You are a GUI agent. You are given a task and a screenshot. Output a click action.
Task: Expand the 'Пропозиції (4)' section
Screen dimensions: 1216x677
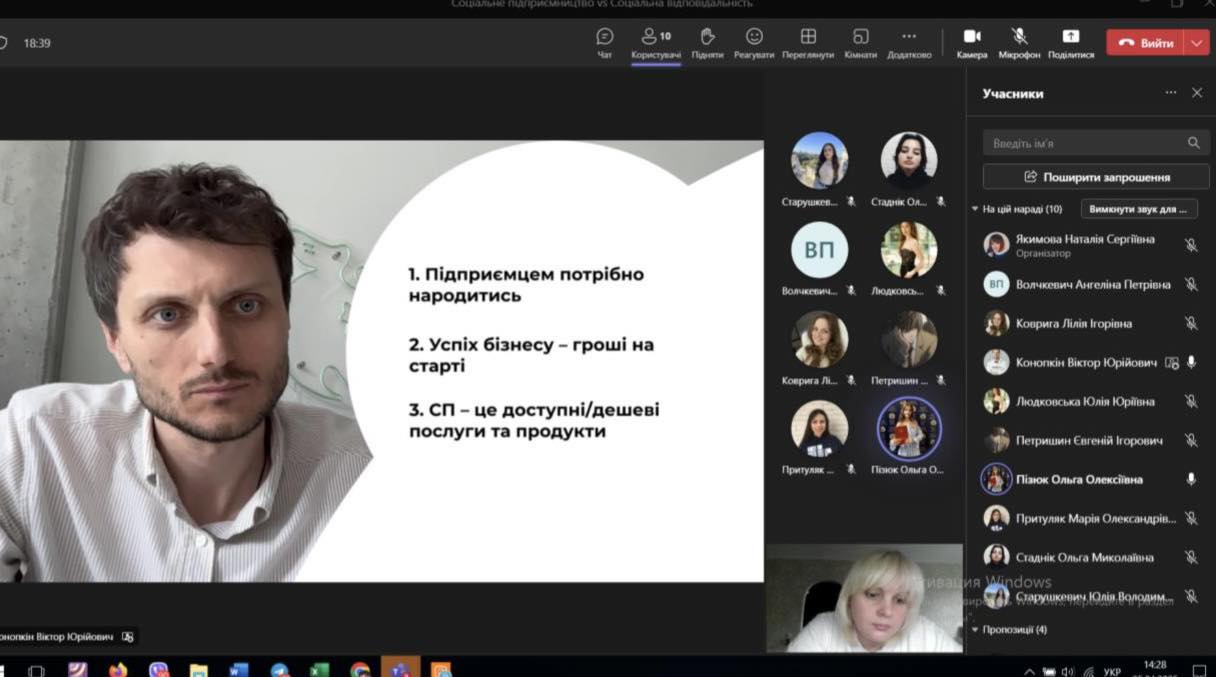[x=1009, y=630]
